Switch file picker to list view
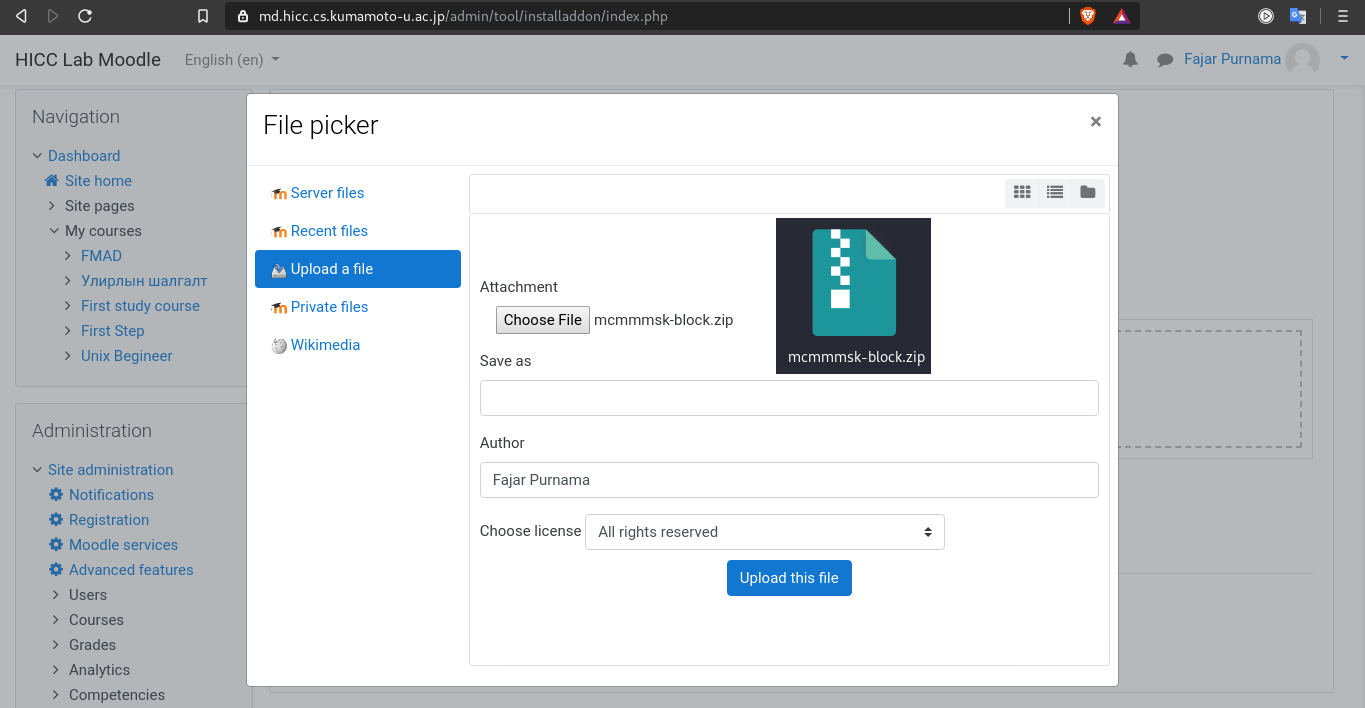The image size is (1365, 708). tap(1055, 192)
